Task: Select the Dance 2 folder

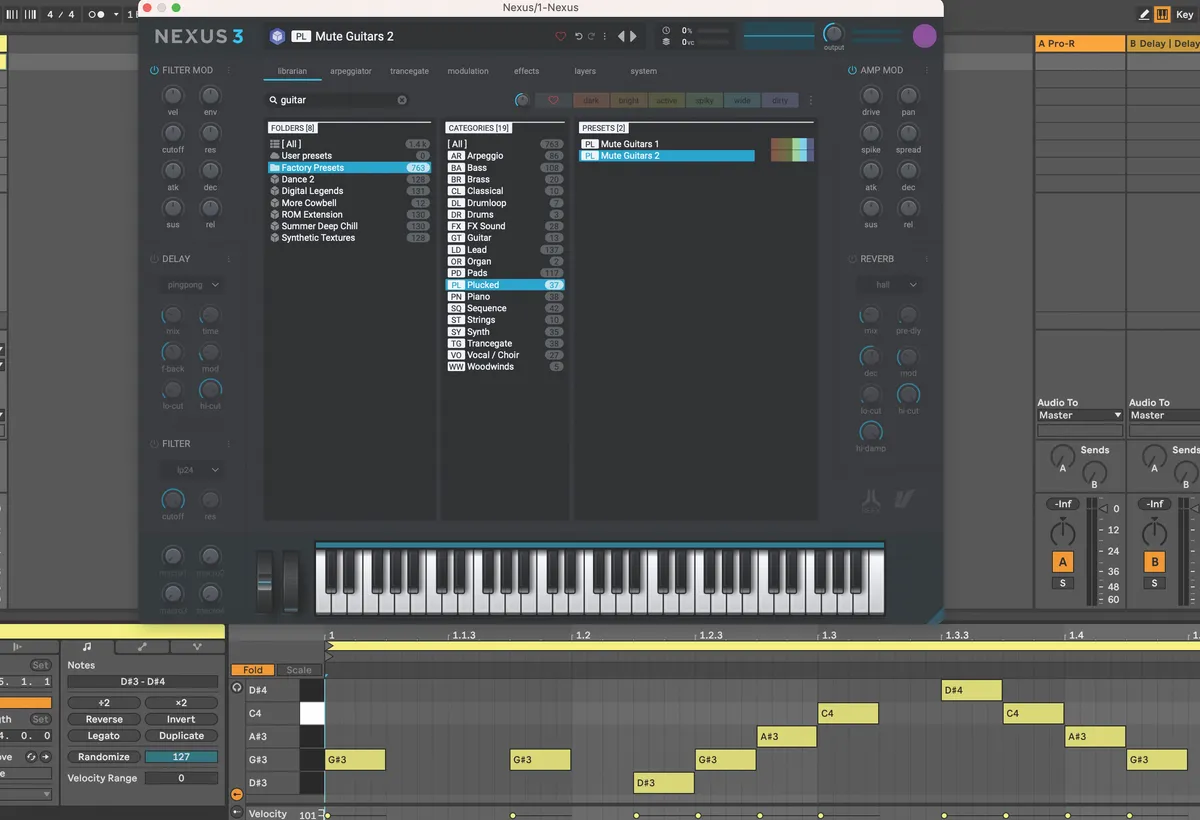Action: coord(348,179)
